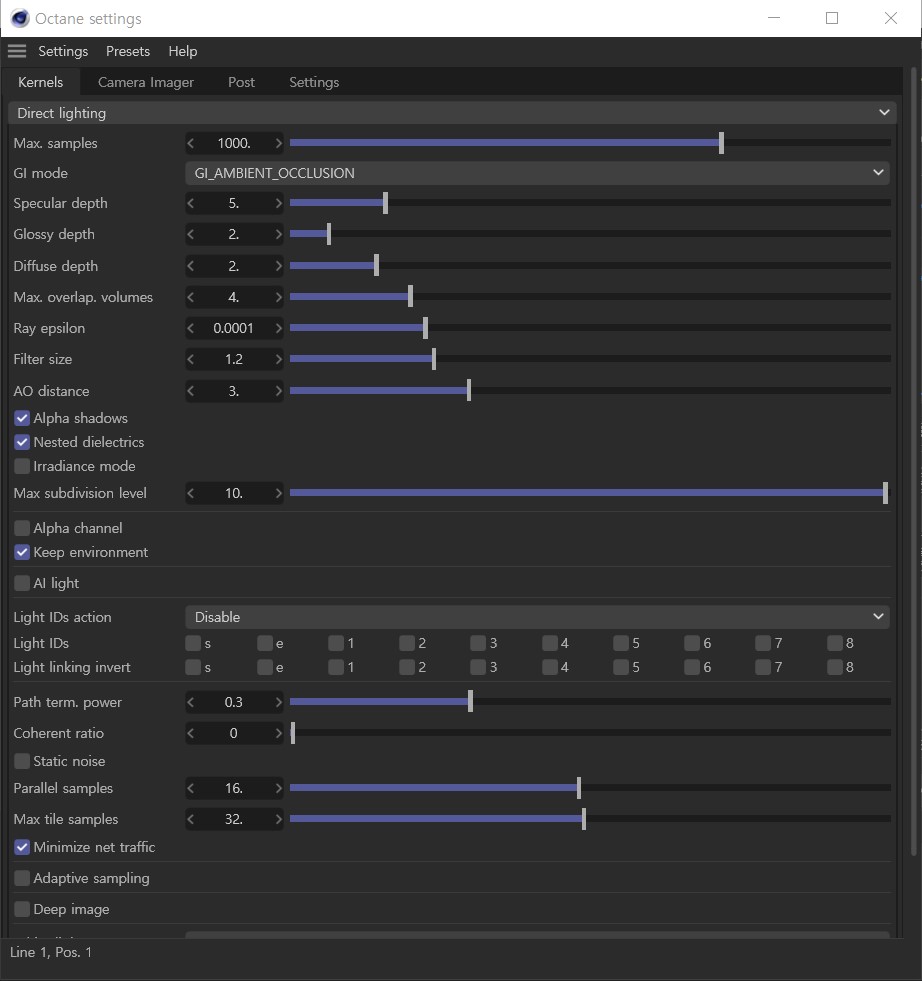
Task: Switch to the Settings tab
Action: (314, 82)
